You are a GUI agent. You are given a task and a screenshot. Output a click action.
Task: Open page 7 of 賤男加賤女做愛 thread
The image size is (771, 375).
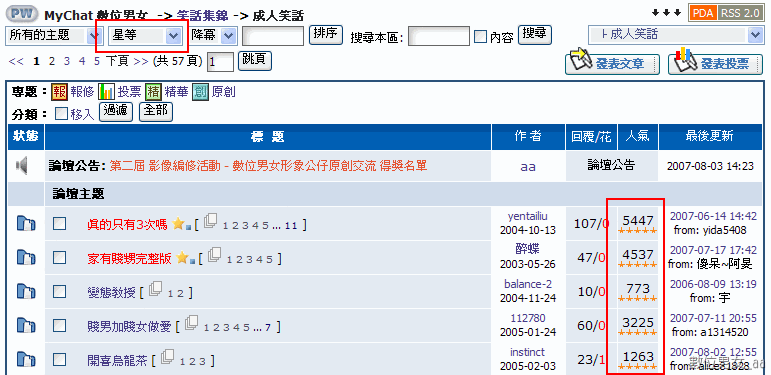point(268,327)
